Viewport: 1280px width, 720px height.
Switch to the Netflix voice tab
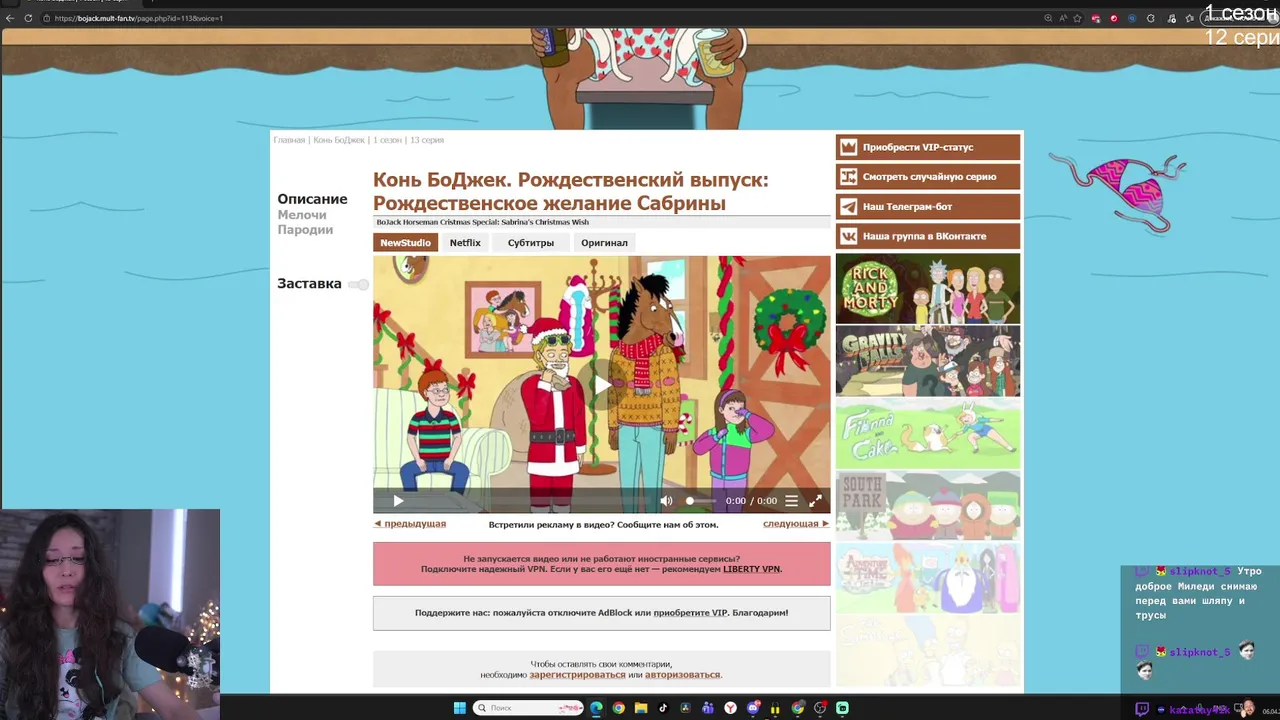click(x=465, y=243)
